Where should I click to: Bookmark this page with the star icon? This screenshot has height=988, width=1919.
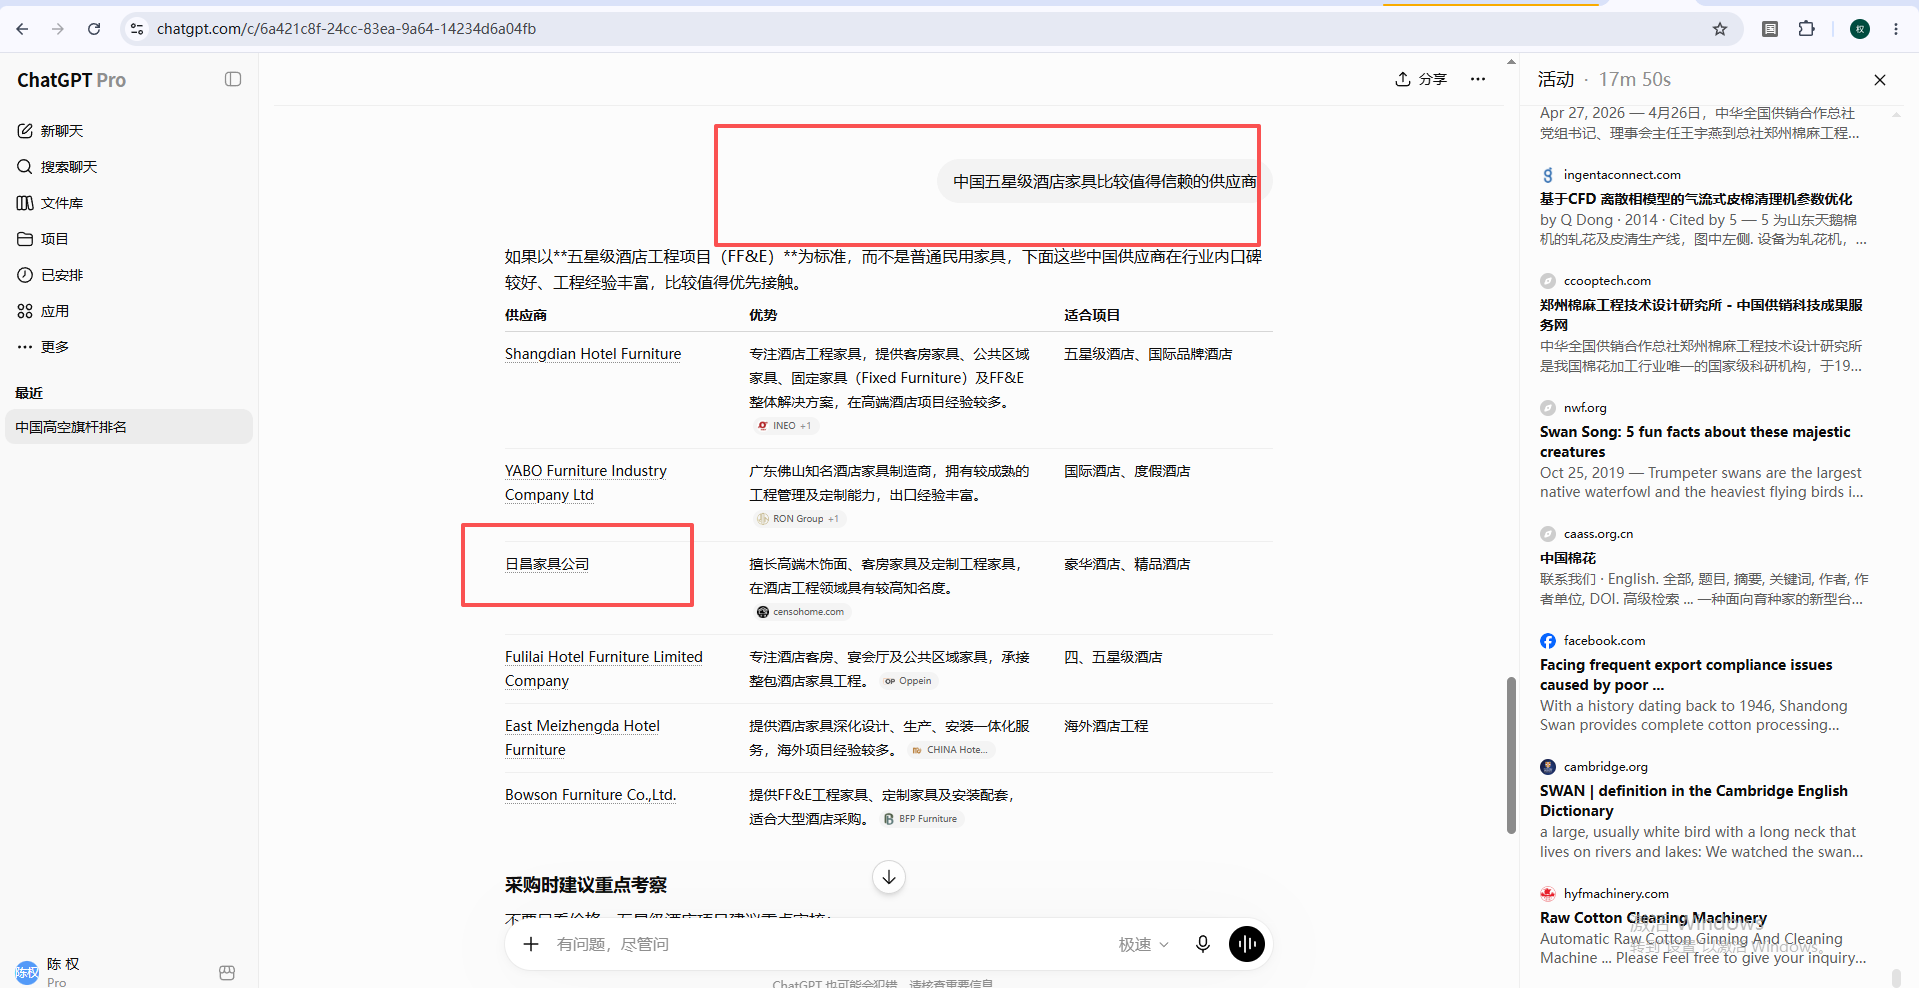click(x=1720, y=29)
